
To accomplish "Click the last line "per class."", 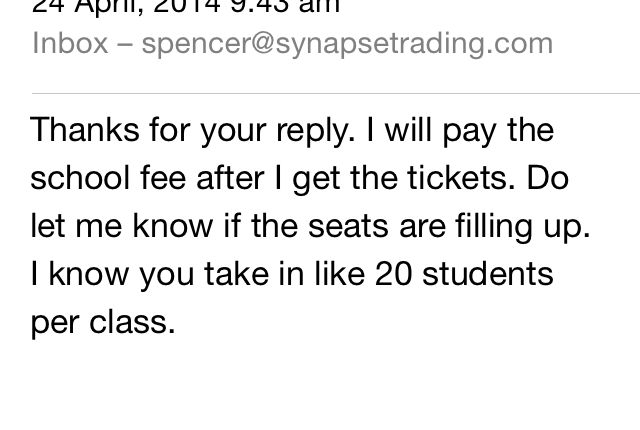I will click(102, 322).
